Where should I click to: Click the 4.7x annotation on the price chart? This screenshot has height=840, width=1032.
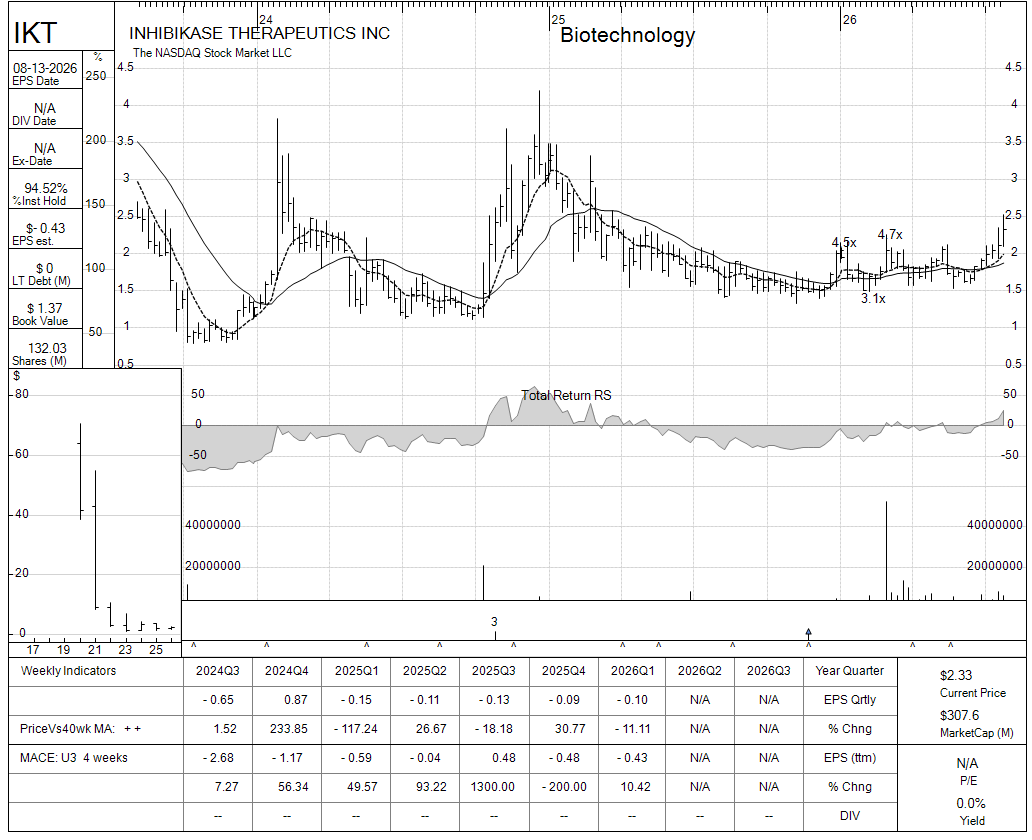[890, 234]
